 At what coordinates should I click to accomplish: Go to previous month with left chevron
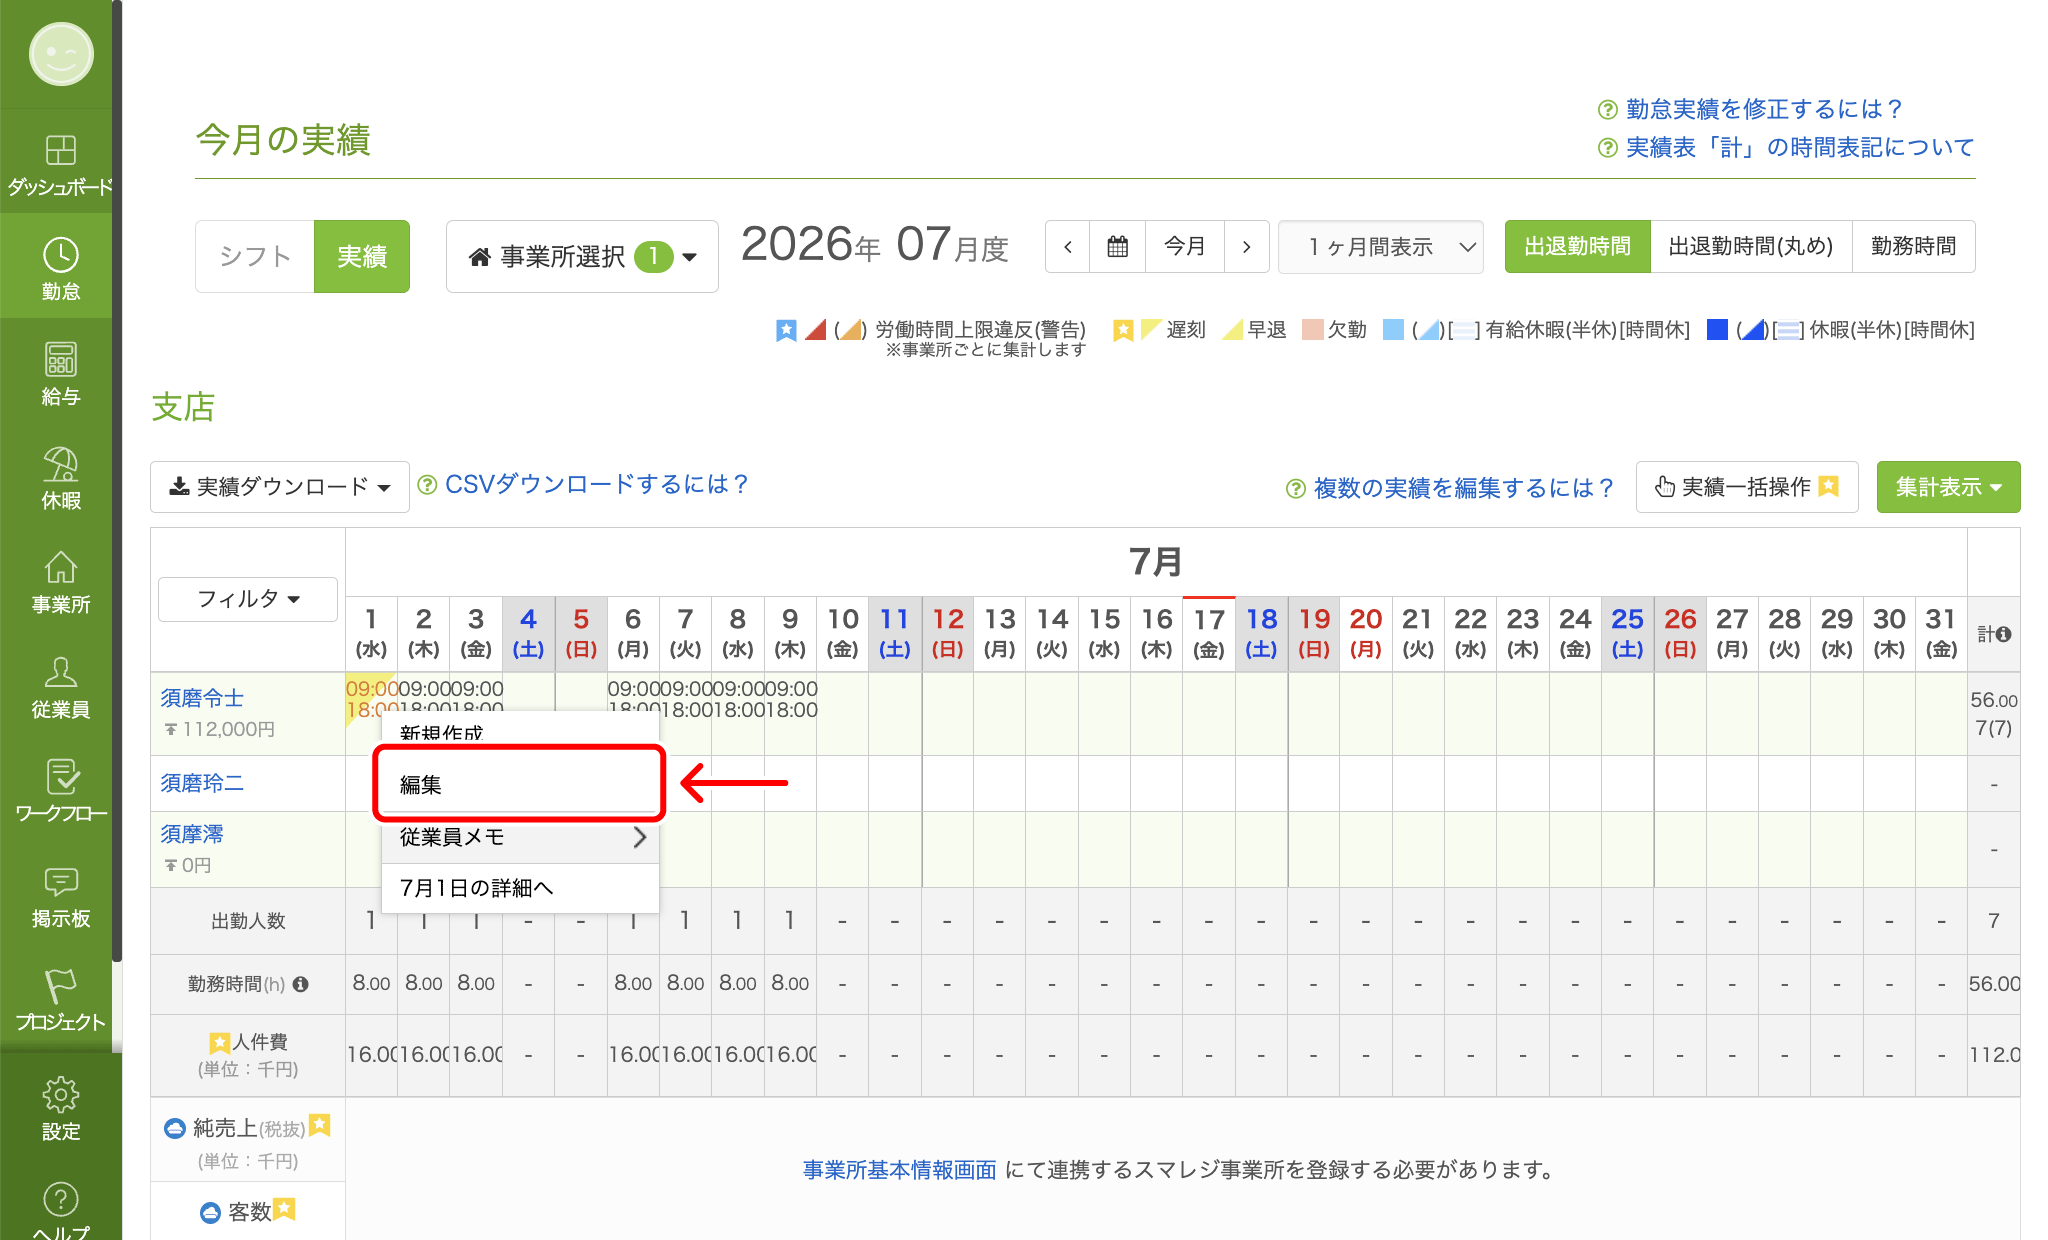1068,246
